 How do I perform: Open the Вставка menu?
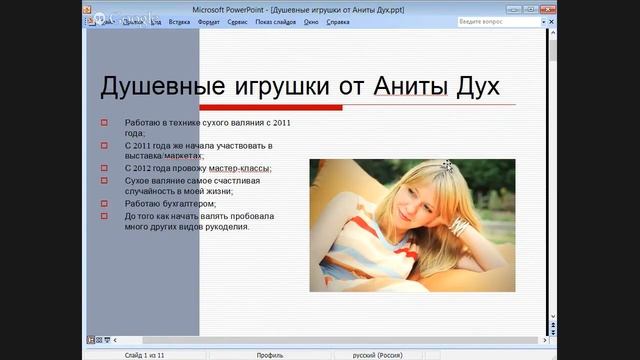coord(179,22)
